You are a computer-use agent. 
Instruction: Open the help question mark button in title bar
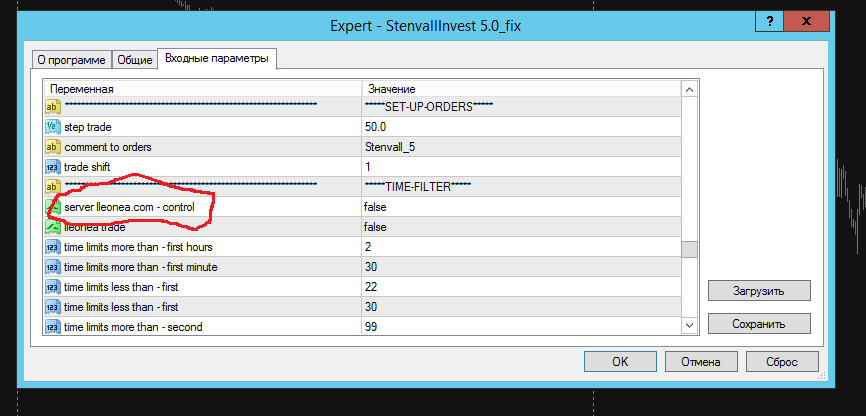coord(768,22)
